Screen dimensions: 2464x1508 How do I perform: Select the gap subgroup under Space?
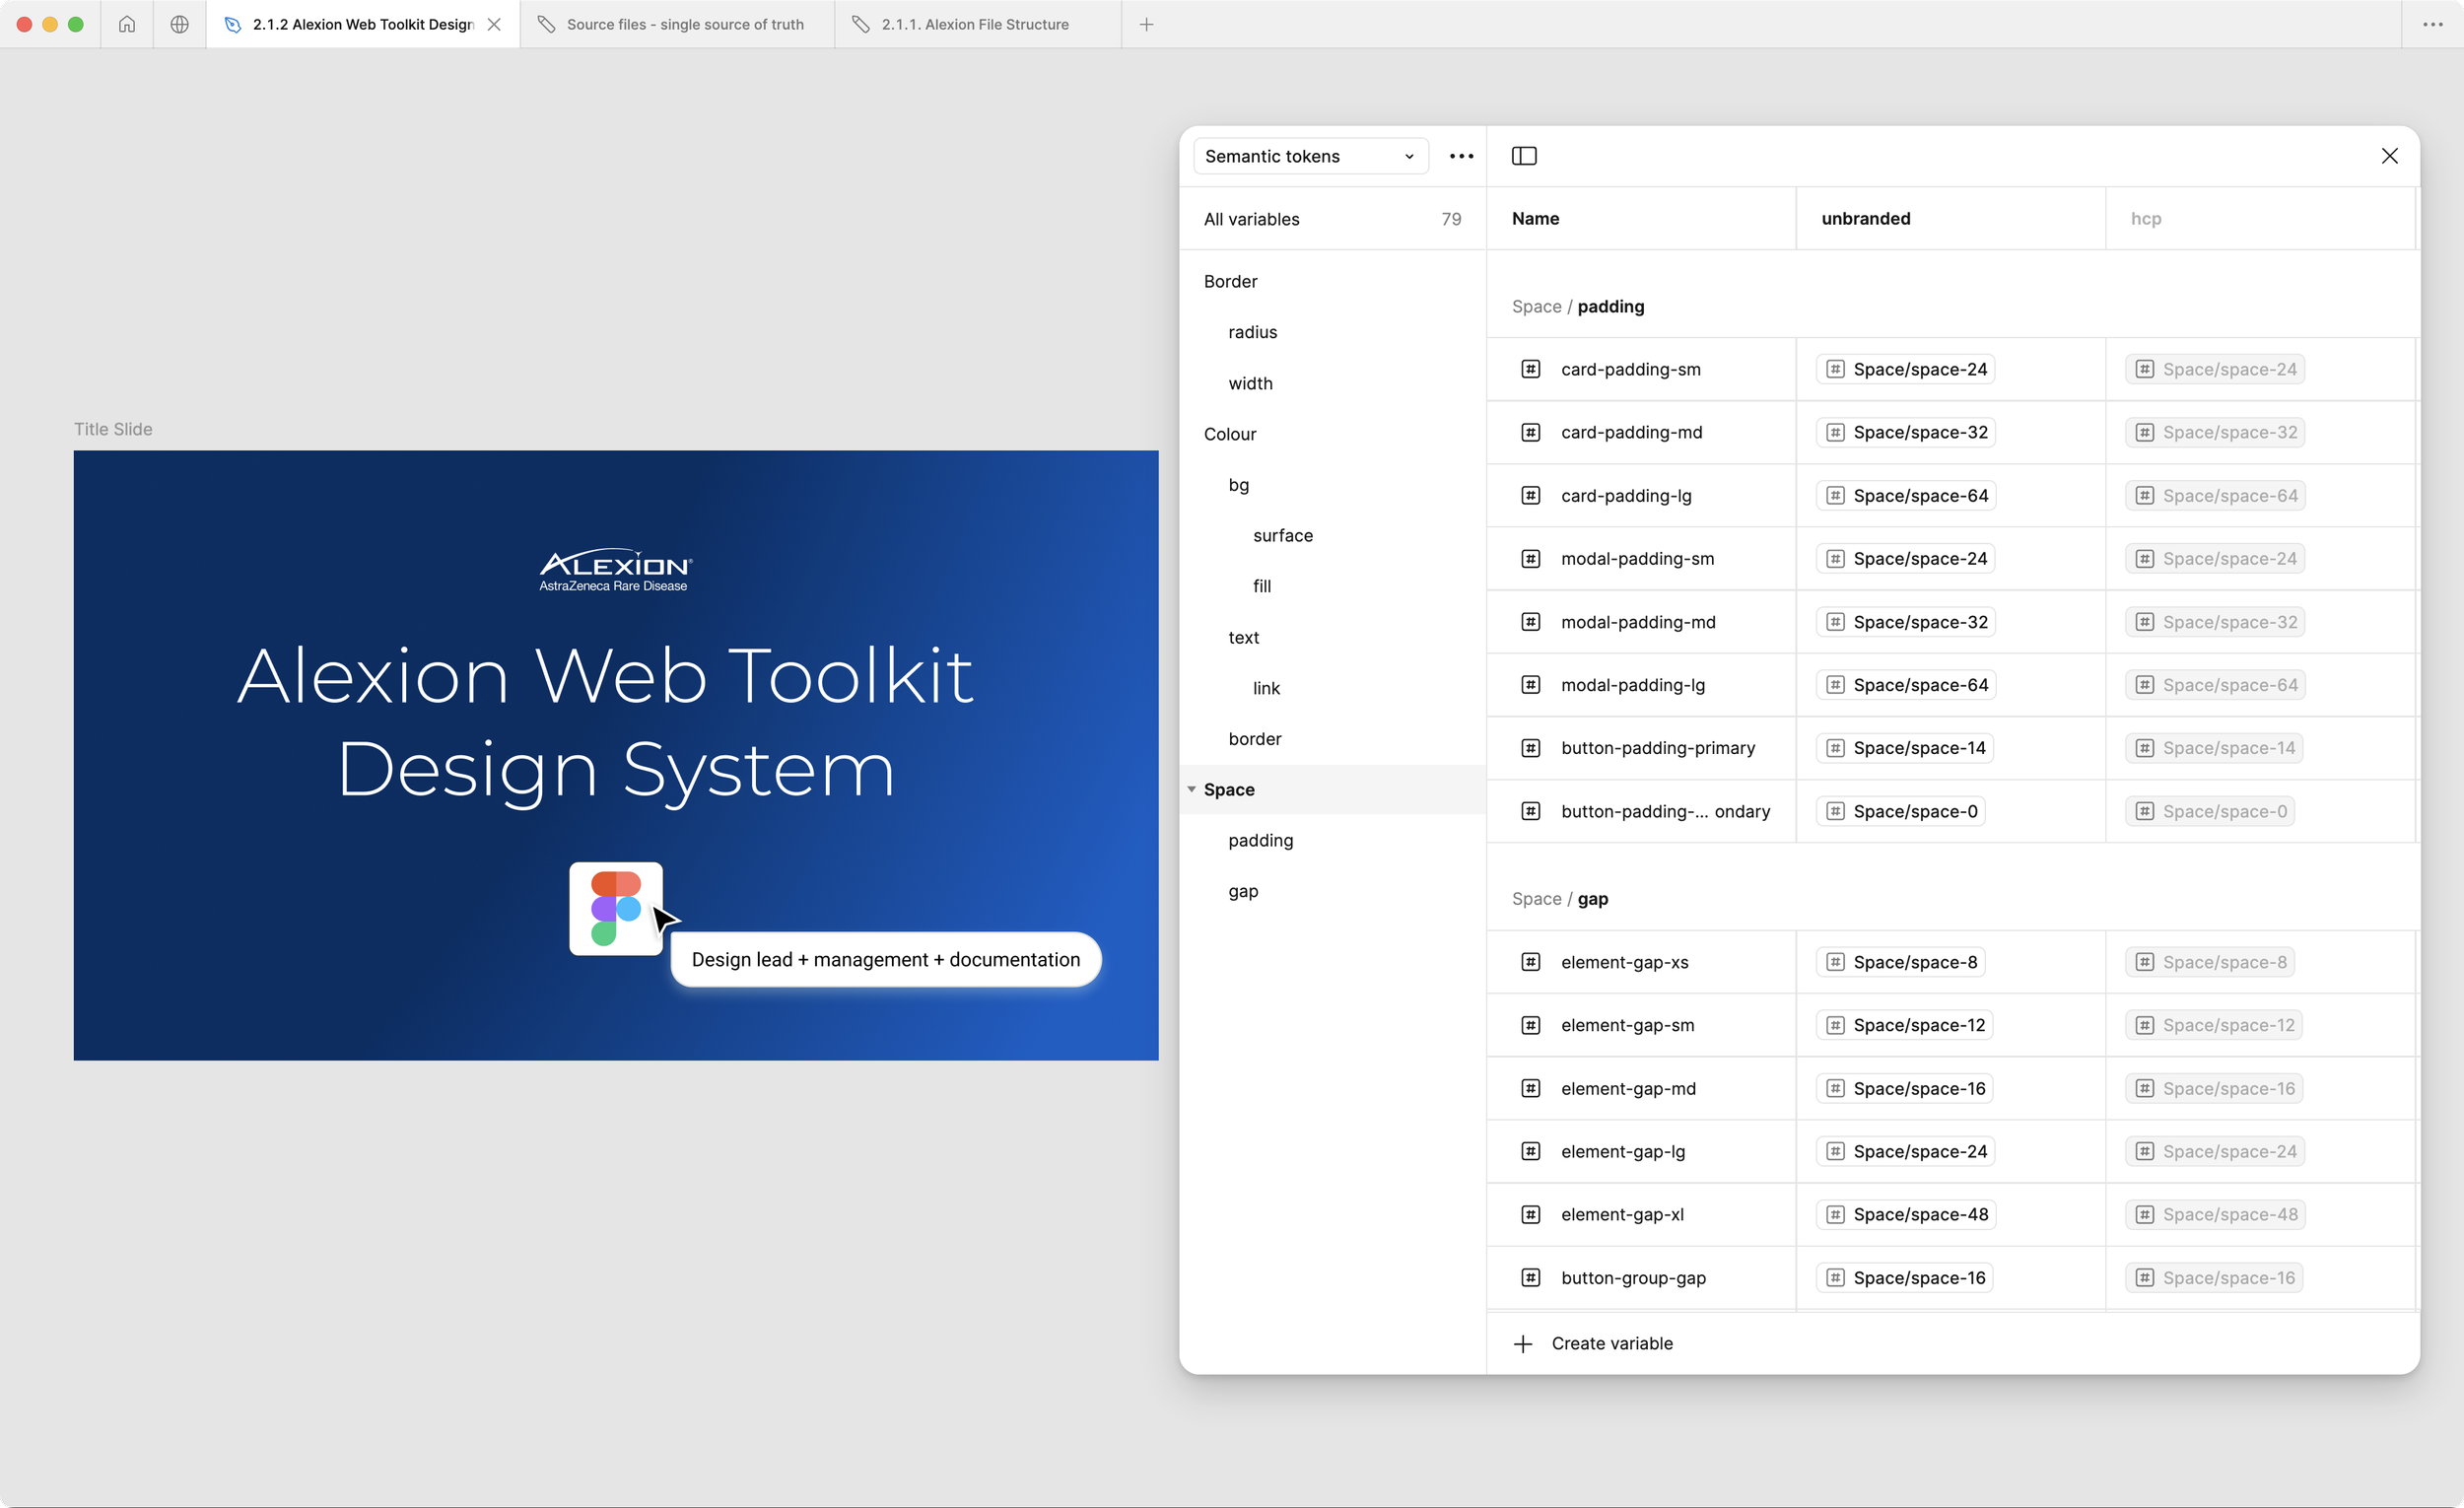(x=1243, y=892)
